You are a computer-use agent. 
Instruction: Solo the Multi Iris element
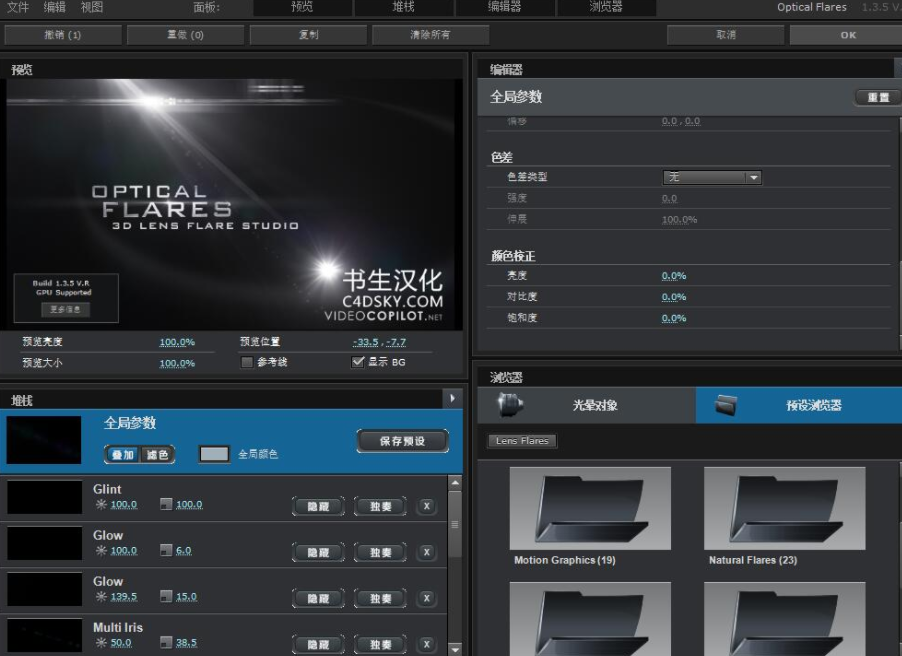(x=380, y=644)
